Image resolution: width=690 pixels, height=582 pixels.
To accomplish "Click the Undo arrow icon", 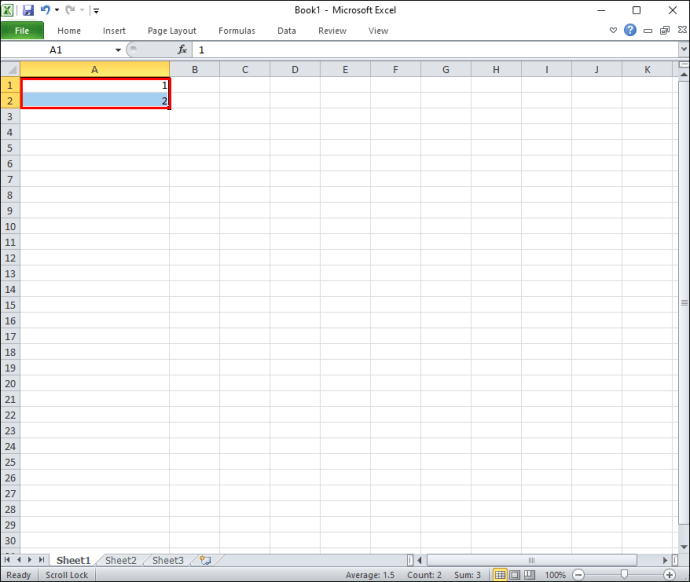I will pyautogui.click(x=45, y=9).
